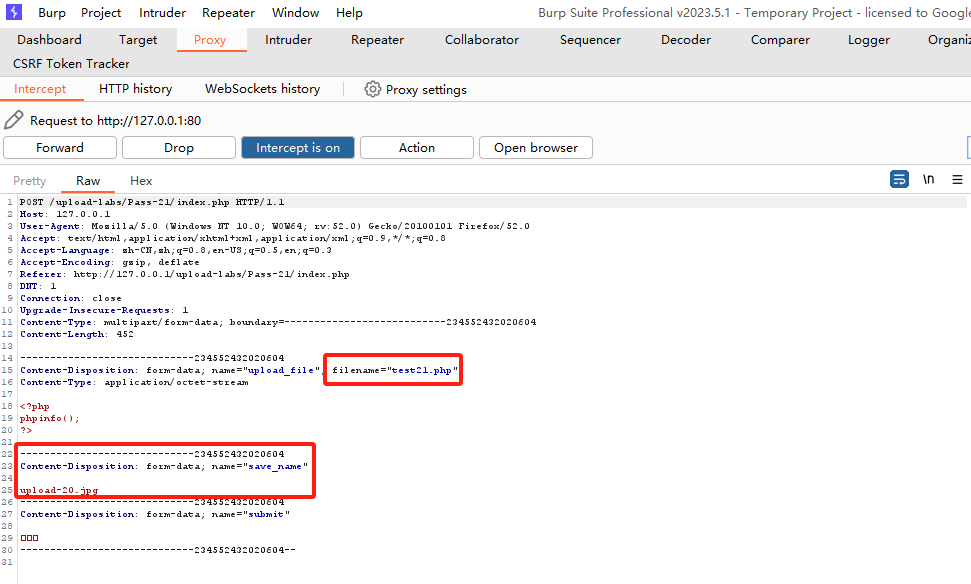The width and height of the screenshot is (971, 584).
Task: Open the Comparer tab
Action: point(780,40)
